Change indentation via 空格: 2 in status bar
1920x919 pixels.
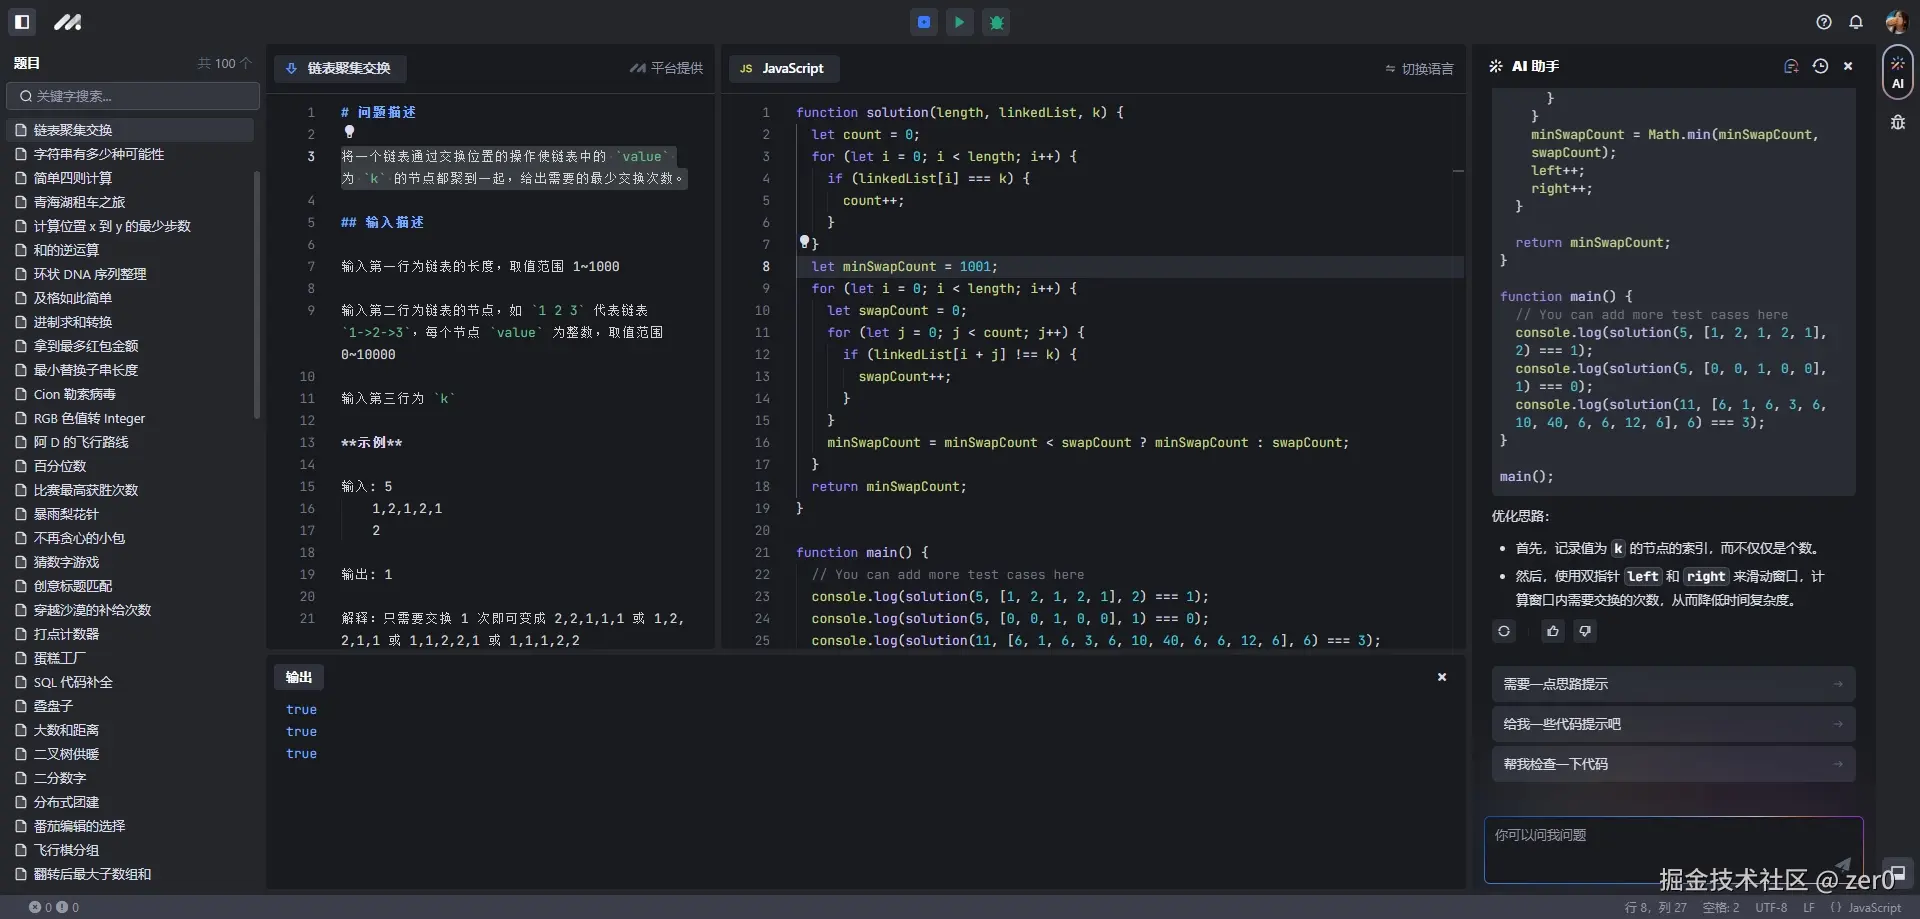point(1721,908)
